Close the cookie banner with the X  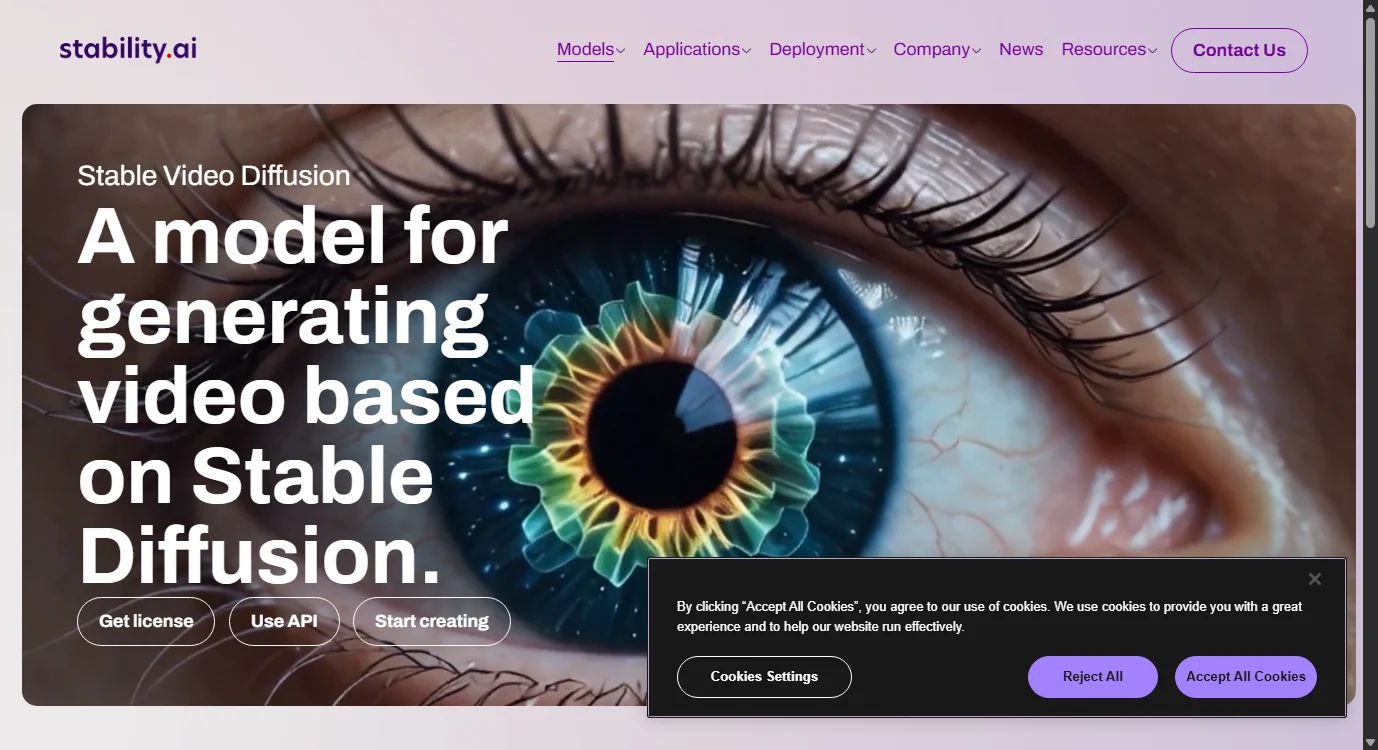pos(1314,579)
